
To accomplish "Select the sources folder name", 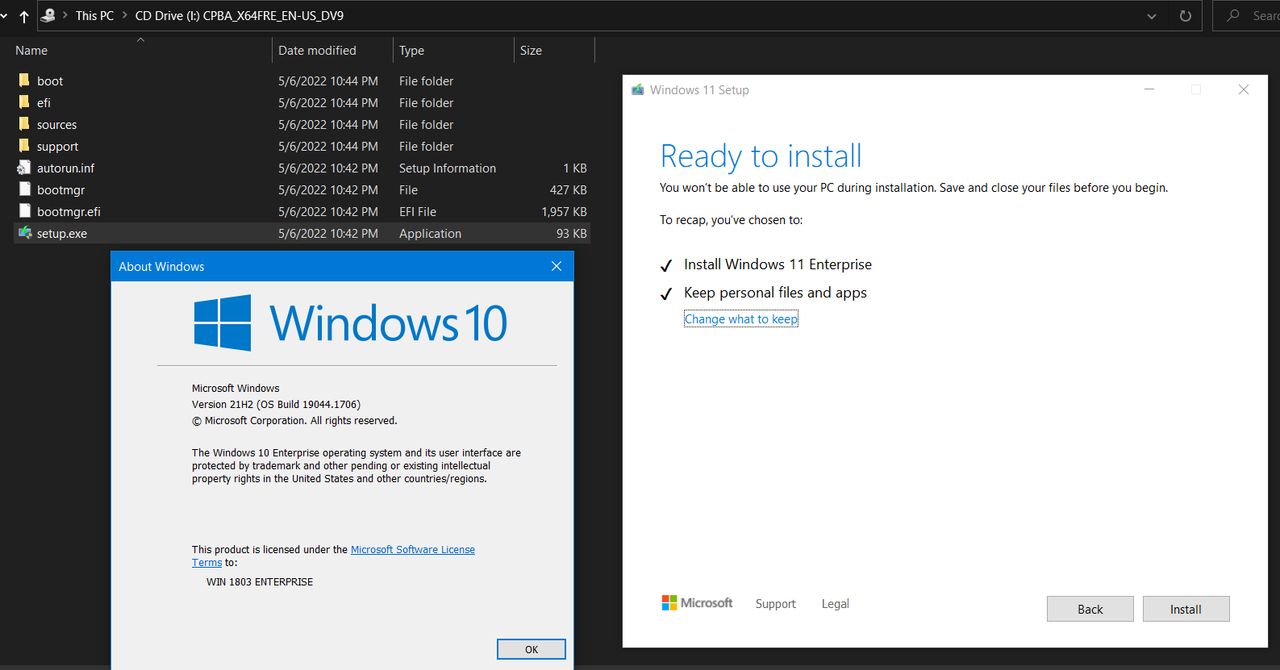I will click(x=57, y=125).
